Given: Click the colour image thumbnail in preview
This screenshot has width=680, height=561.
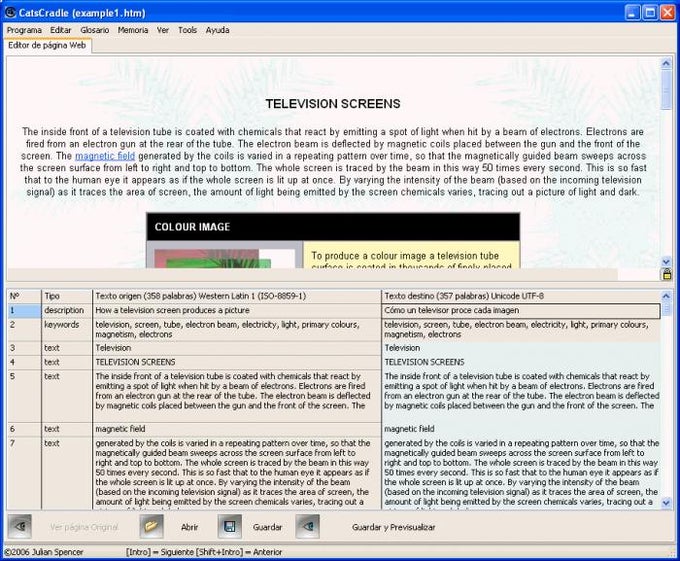Looking at the screenshot, I should pos(225,258).
